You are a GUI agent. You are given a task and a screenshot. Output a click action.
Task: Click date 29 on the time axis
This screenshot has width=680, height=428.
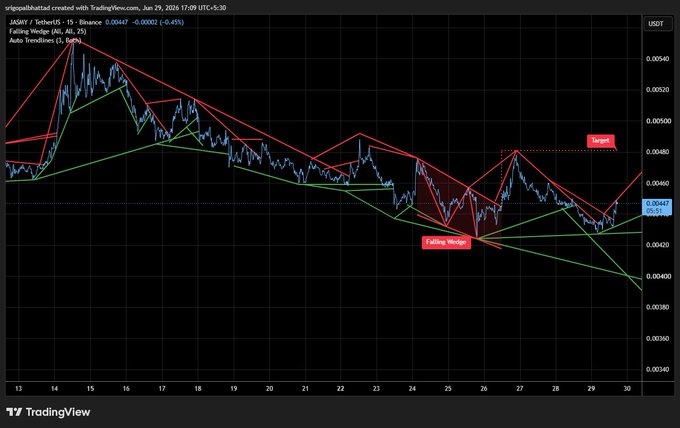click(x=591, y=389)
